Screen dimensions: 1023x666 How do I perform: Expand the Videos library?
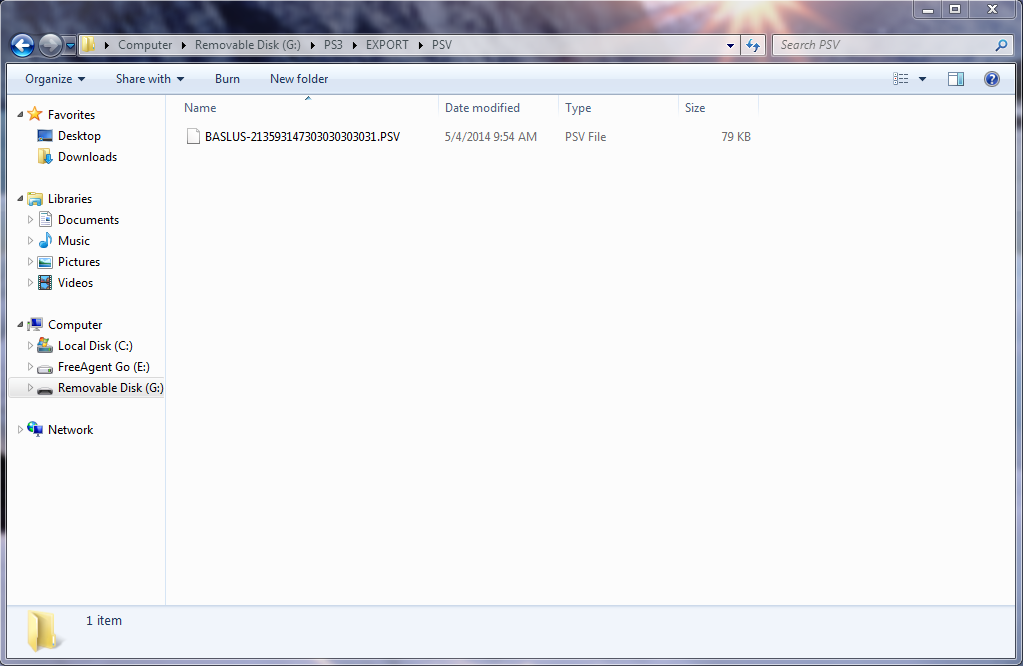click(x=30, y=282)
